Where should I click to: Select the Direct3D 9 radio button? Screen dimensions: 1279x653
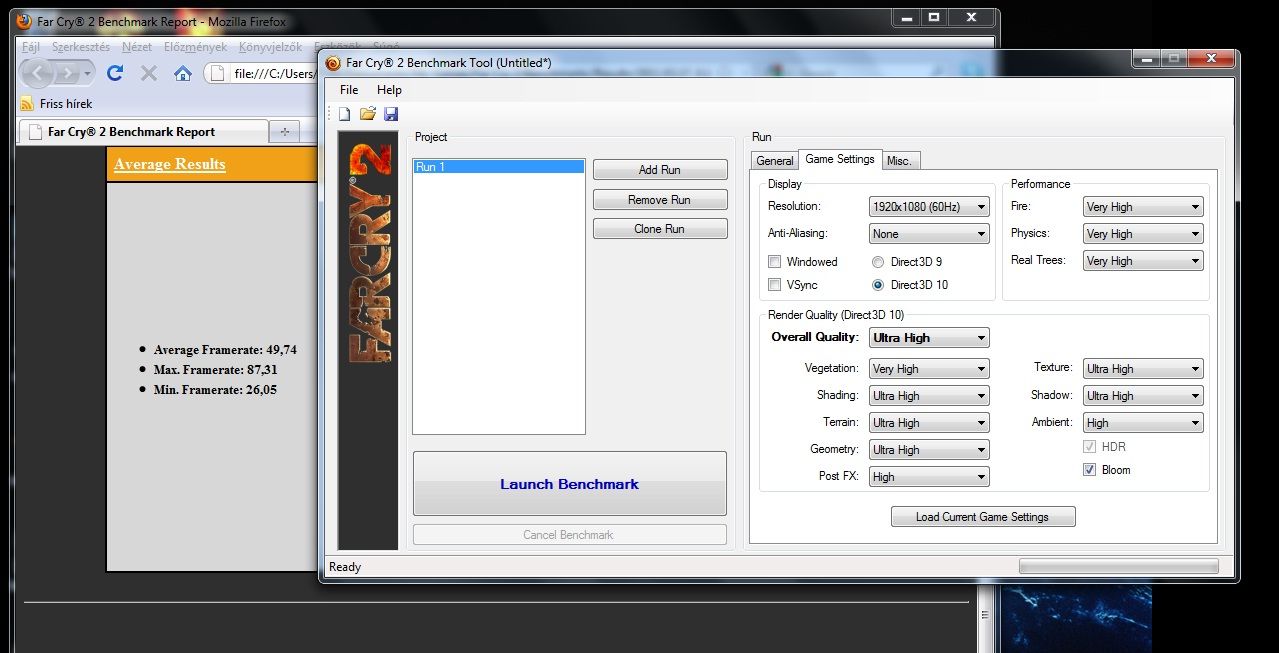click(x=878, y=262)
